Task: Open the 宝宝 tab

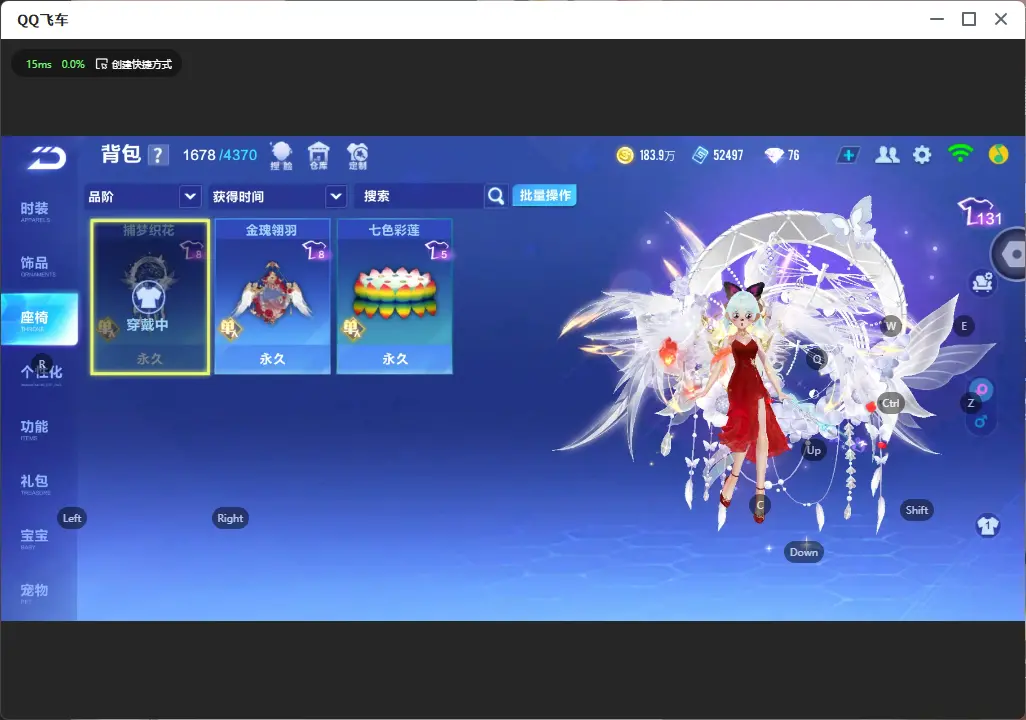Action: (x=34, y=537)
